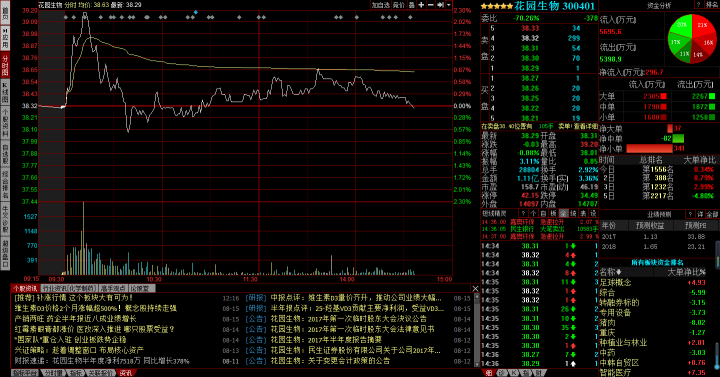Click the 加自选 add-to-watchlist button
The height and width of the screenshot is (377, 720).
pyautogui.click(x=381, y=5)
